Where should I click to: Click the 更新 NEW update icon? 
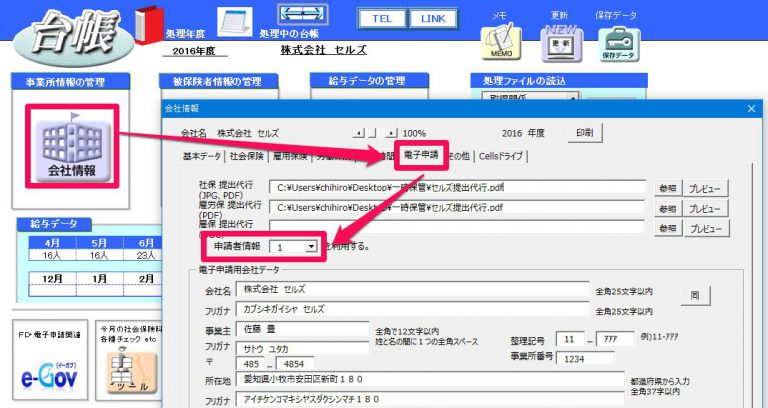[561, 43]
